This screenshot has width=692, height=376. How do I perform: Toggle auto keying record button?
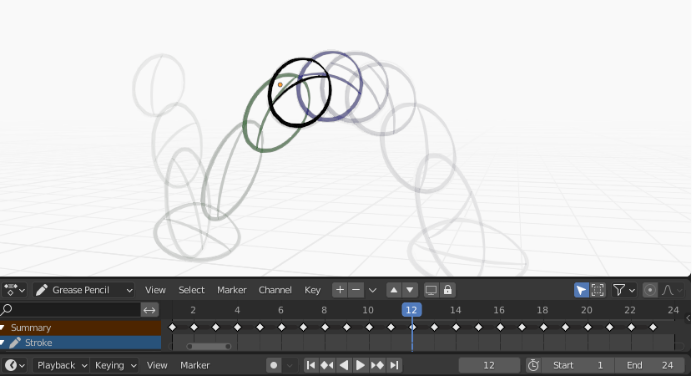coord(274,365)
